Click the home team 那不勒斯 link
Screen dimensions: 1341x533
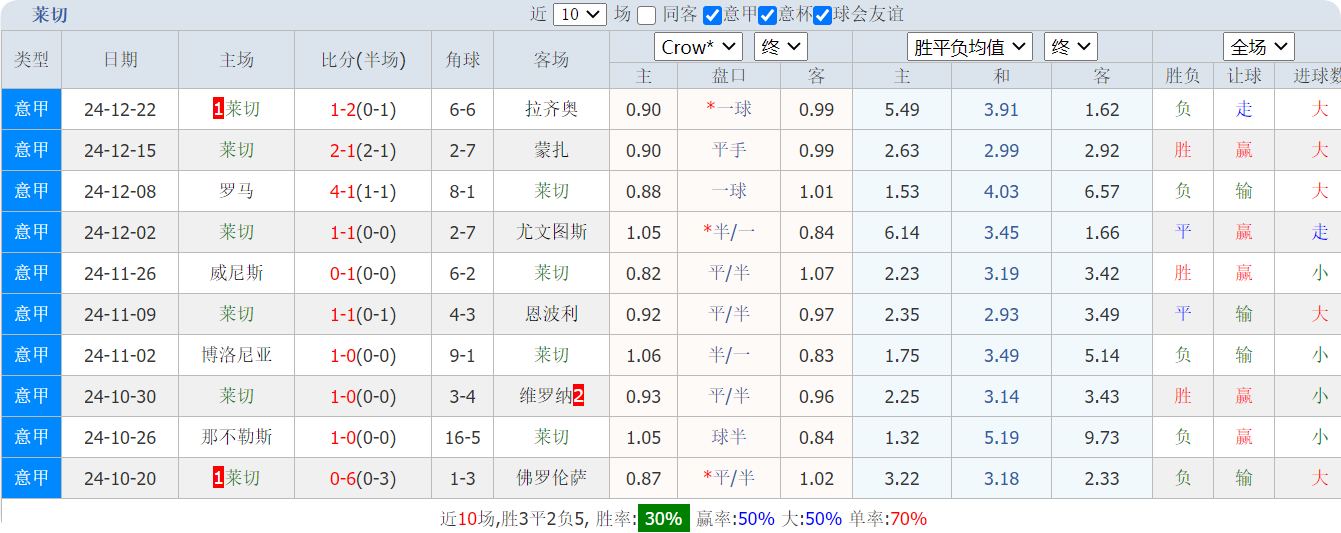[x=236, y=437]
